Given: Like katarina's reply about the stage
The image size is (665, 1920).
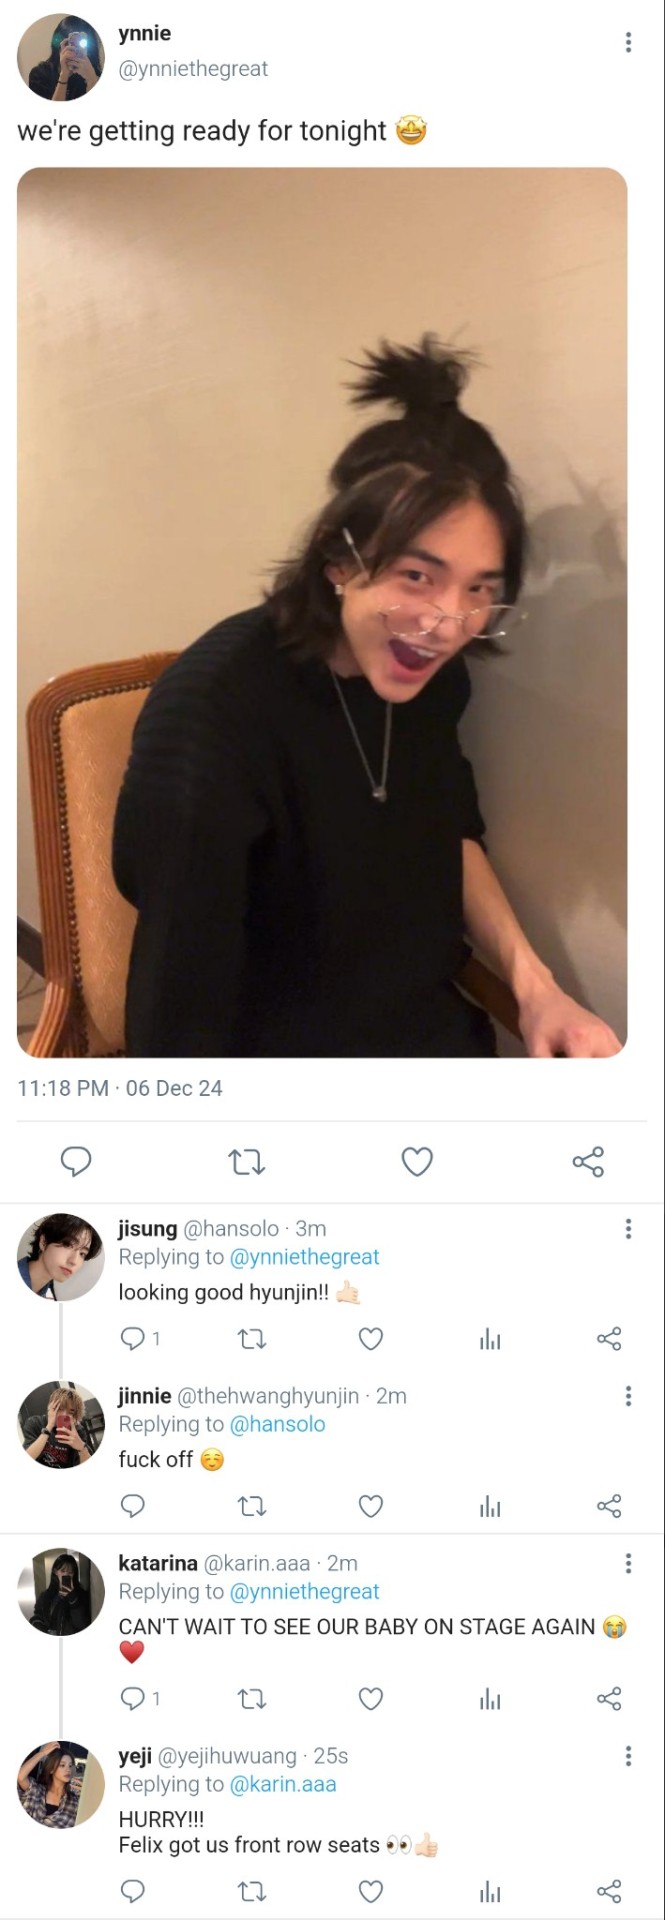Looking at the screenshot, I should pyautogui.click(x=371, y=1699).
